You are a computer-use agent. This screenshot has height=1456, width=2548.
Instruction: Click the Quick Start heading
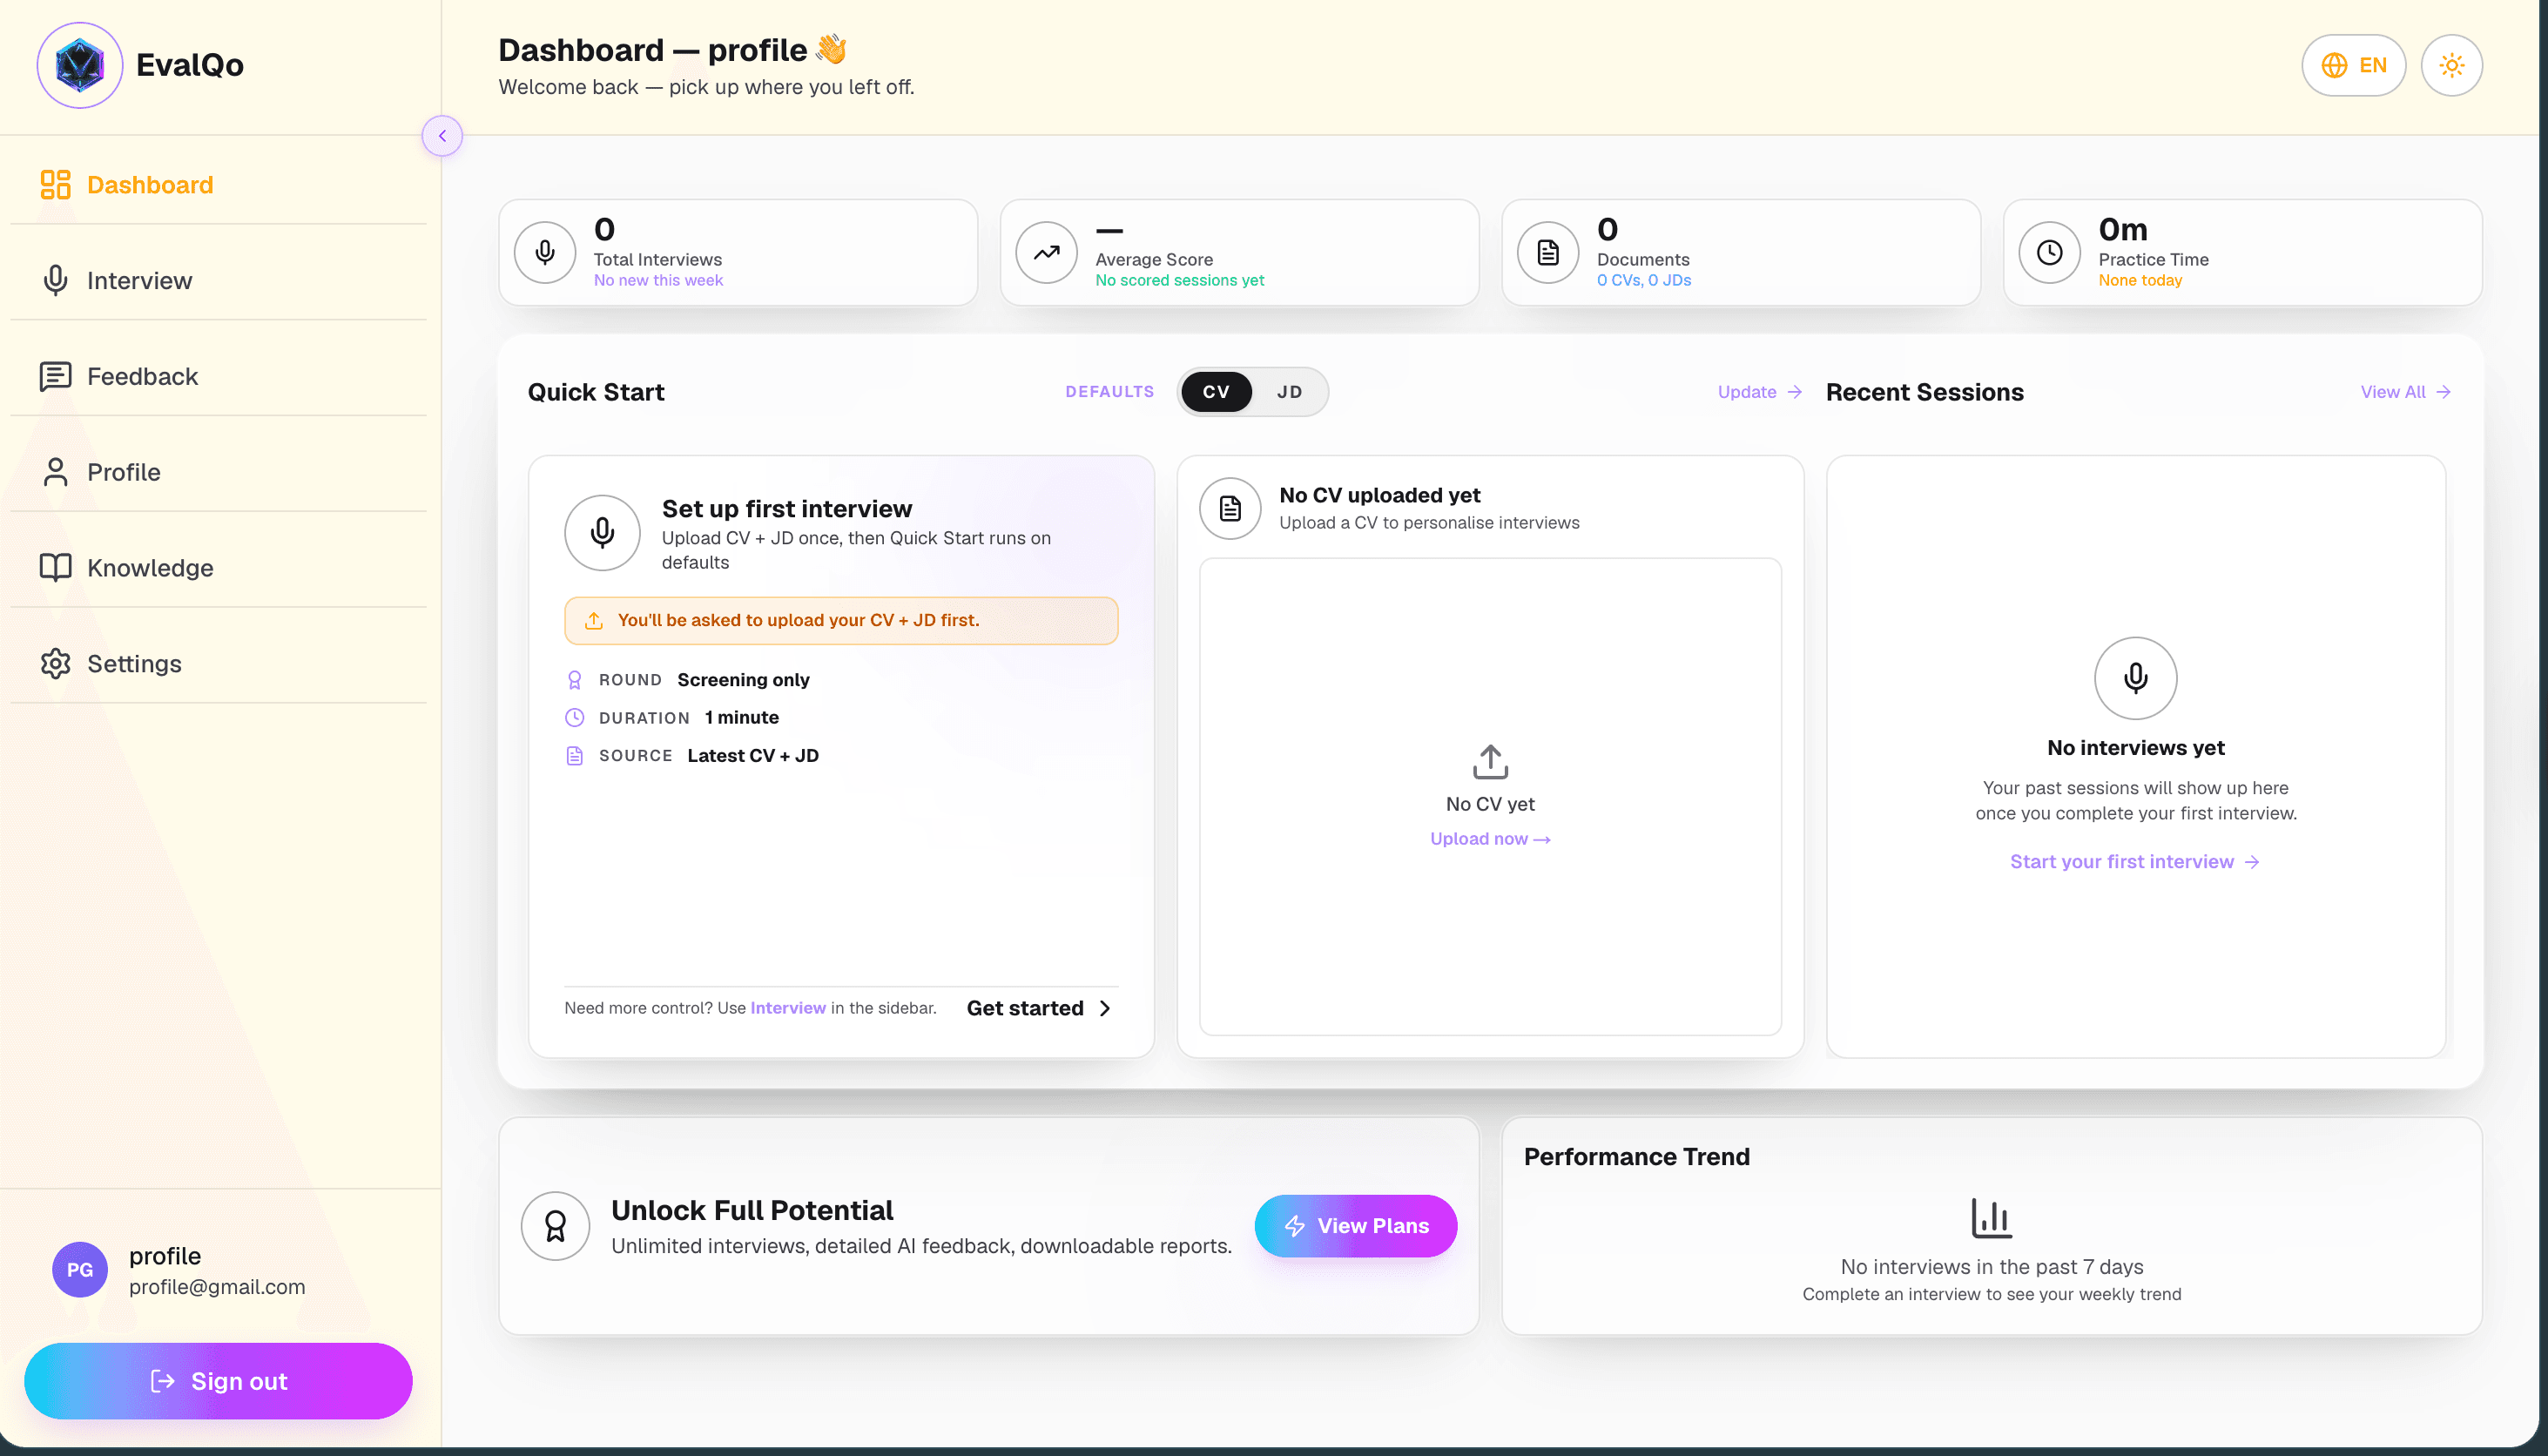click(596, 392)
